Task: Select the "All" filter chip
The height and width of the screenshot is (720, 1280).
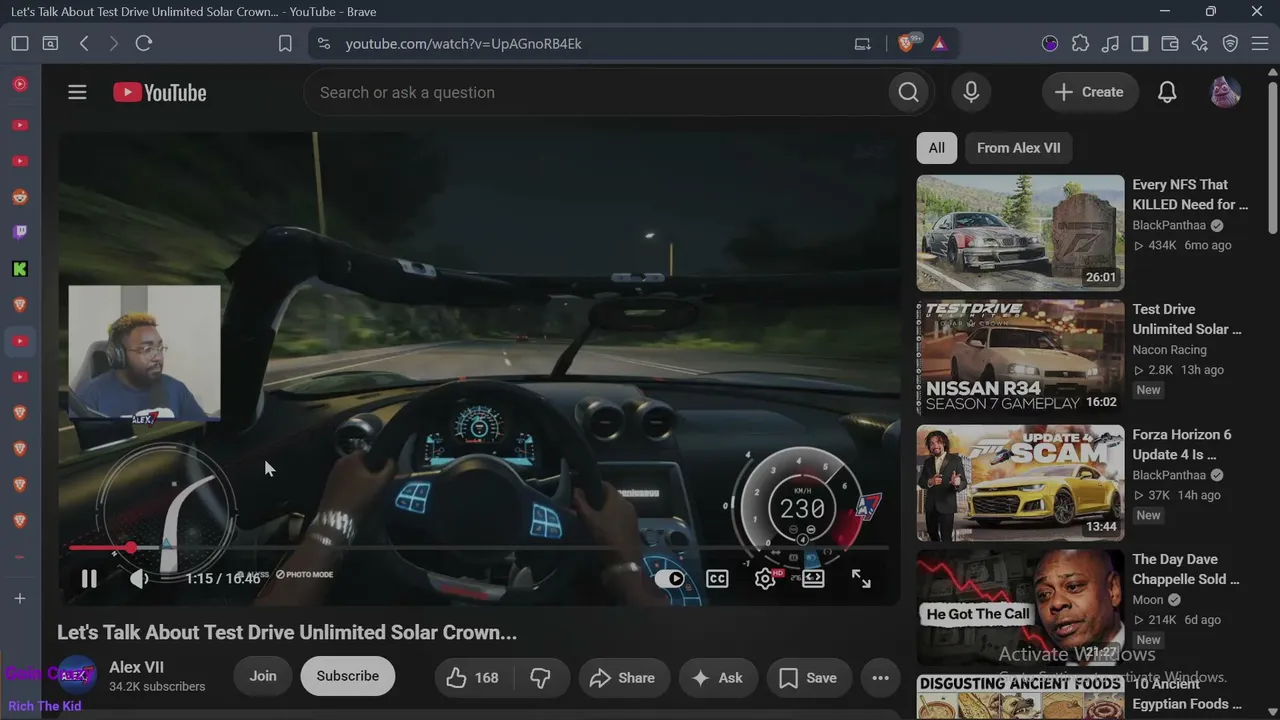Action: coord(937,148)
